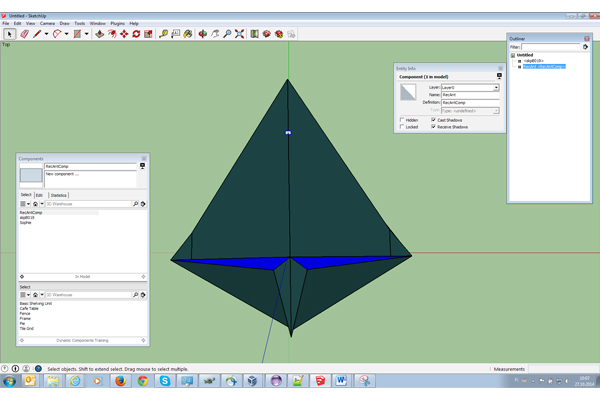This screenshot has width=600, height=400.
Task: Activate the Push/Pull tool
Action: coord(98,34)
